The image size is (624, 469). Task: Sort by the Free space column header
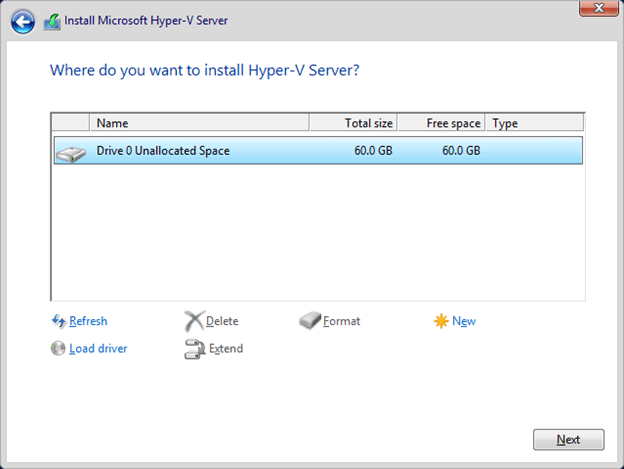[x=441, y=123]
